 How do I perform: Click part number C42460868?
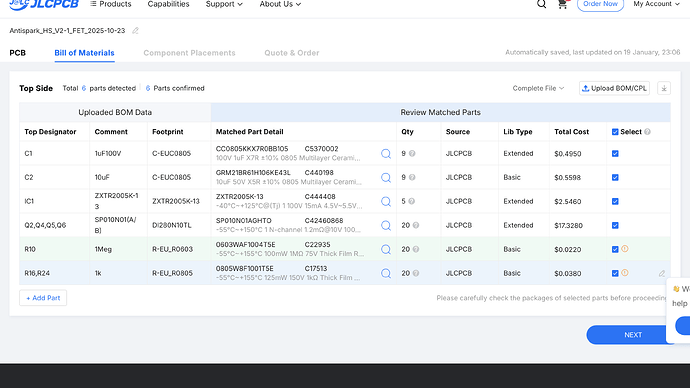pos(324,220)
